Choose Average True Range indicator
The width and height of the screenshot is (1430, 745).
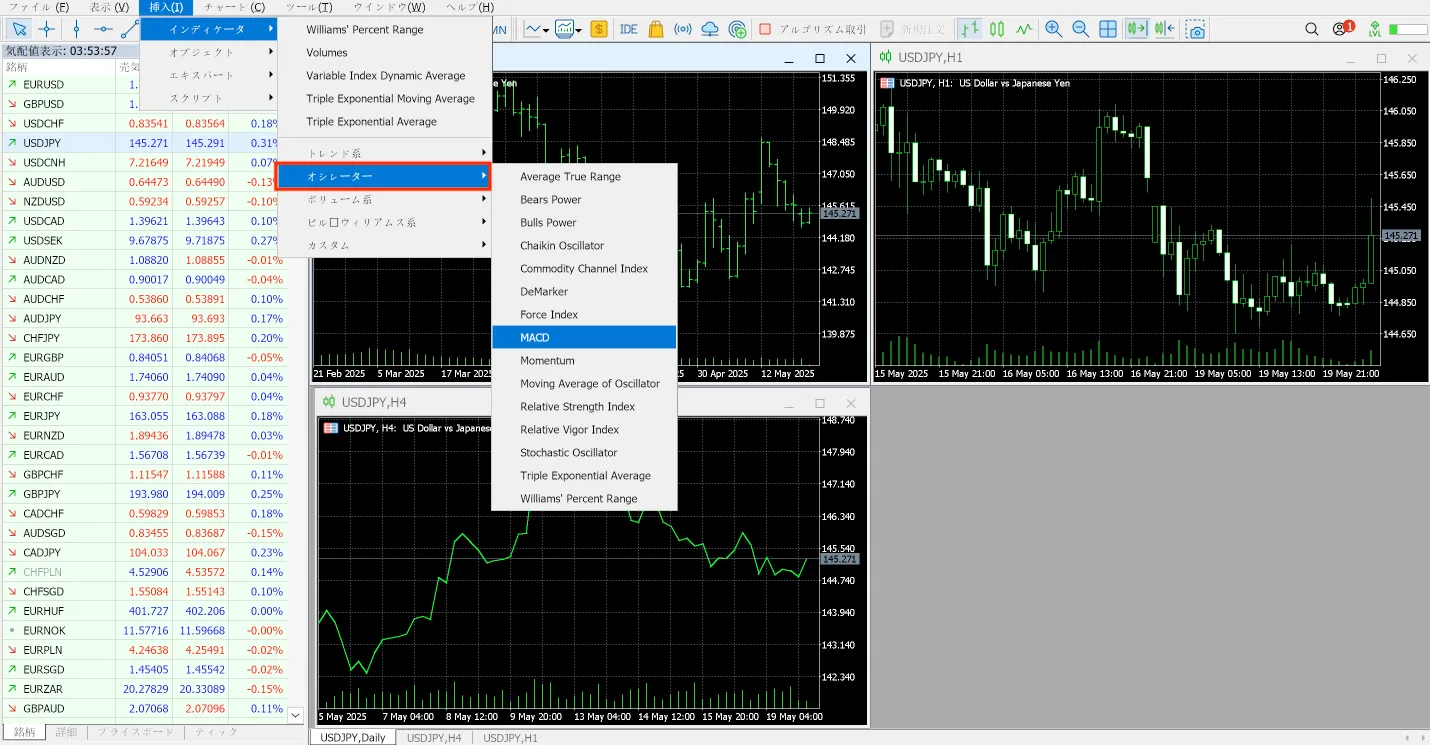click(x=584, y=176)
